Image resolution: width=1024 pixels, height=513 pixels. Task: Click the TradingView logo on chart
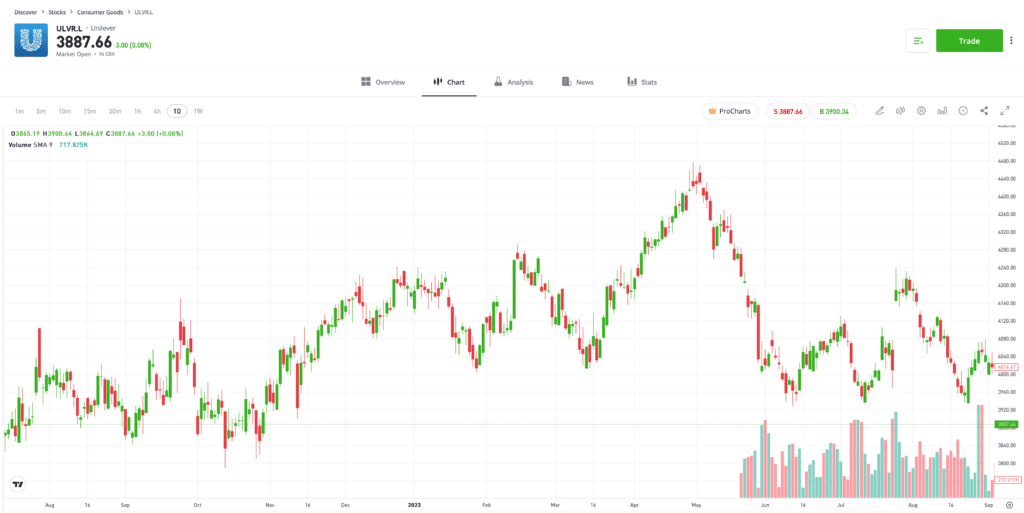[18, 484]
